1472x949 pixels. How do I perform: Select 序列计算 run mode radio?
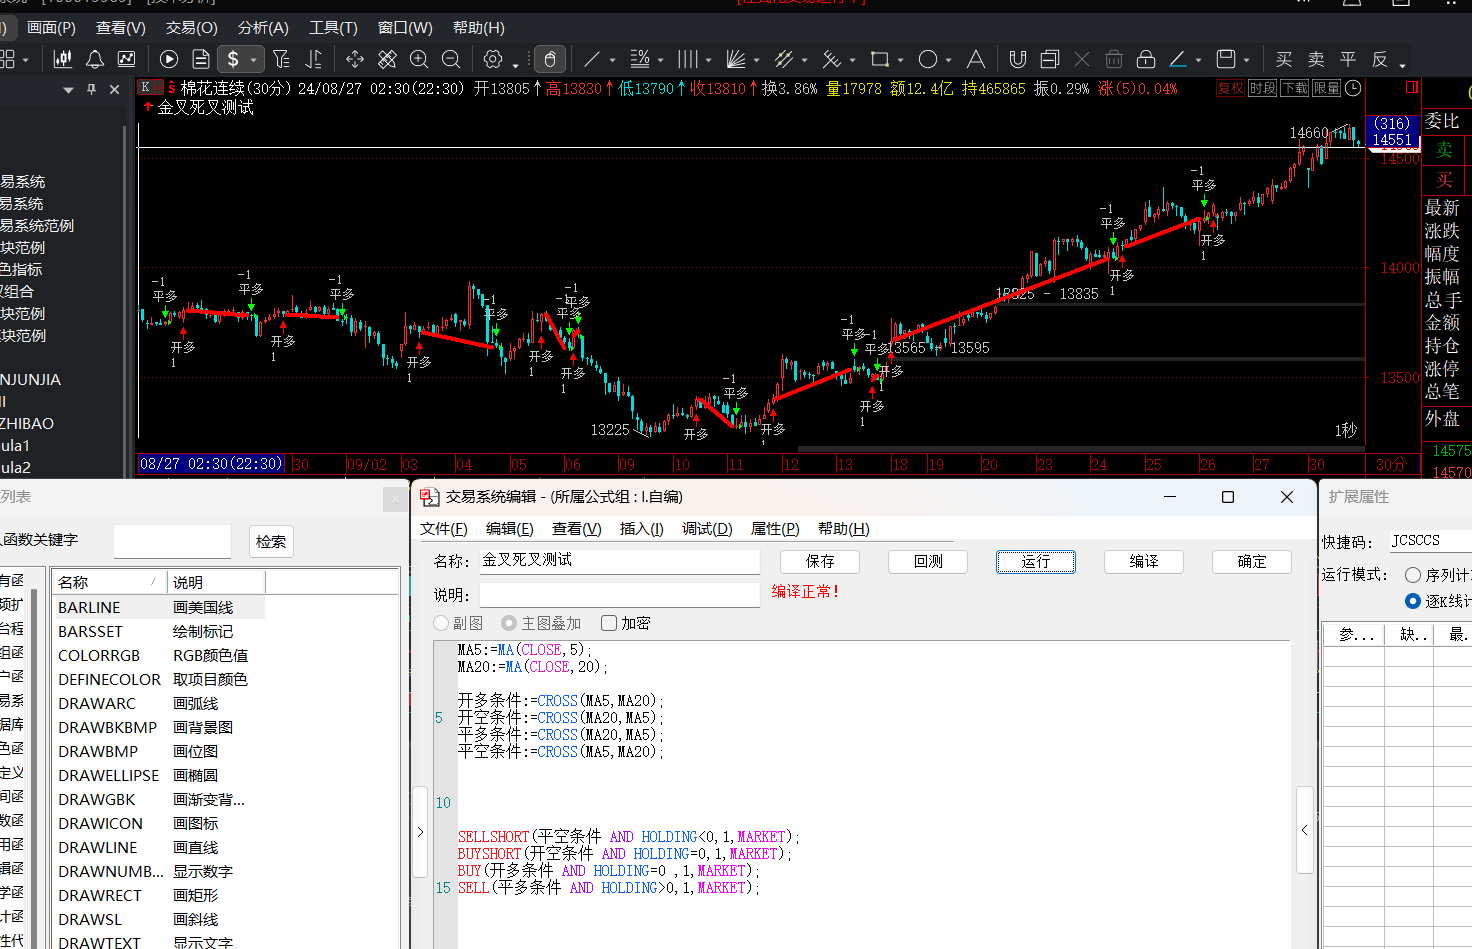click(x=1413, y=575)
